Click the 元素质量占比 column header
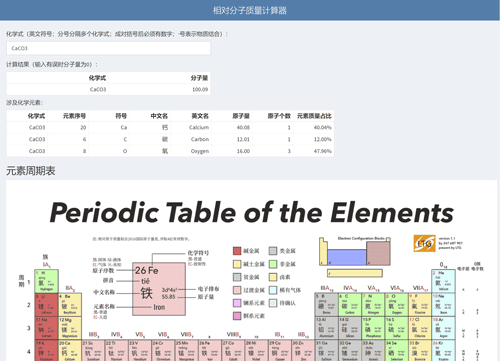 tap(314, 116)
